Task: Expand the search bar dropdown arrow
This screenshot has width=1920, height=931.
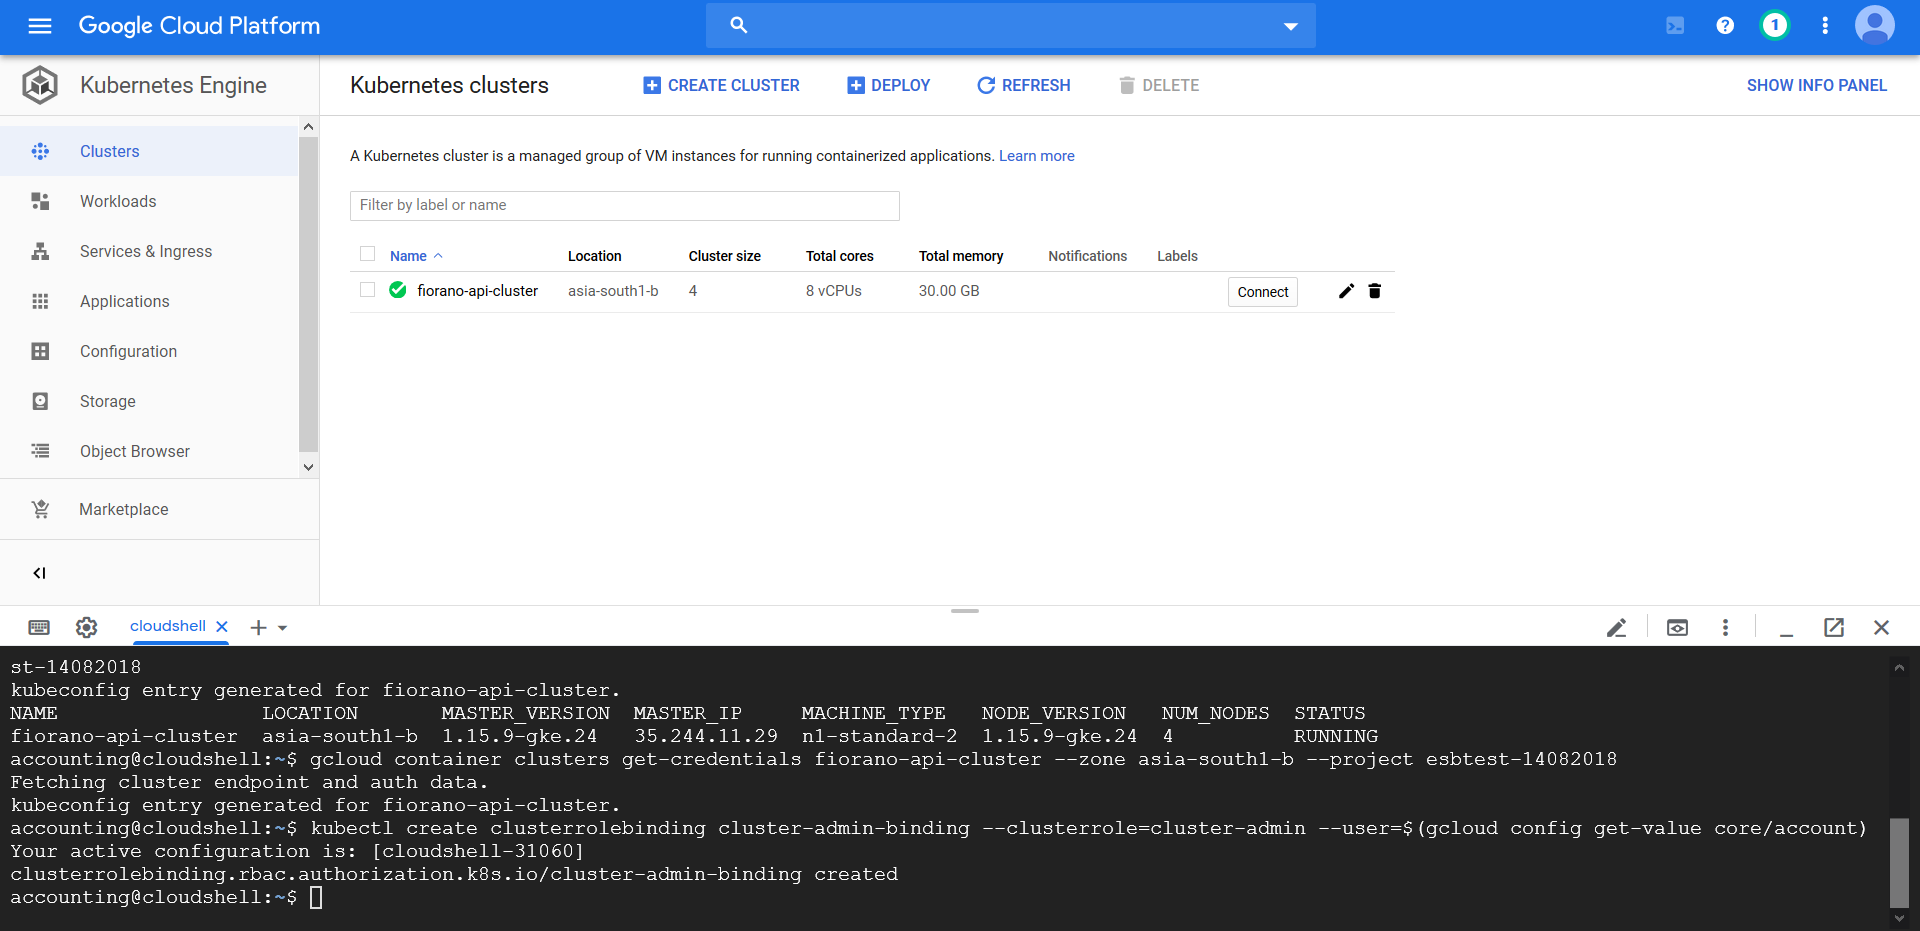Action: pyautogui.click(x=1291, y=26)
